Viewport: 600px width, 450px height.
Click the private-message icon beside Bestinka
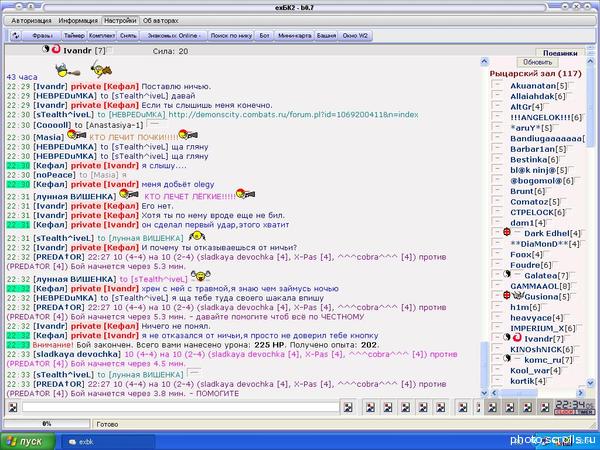point(497,159)
